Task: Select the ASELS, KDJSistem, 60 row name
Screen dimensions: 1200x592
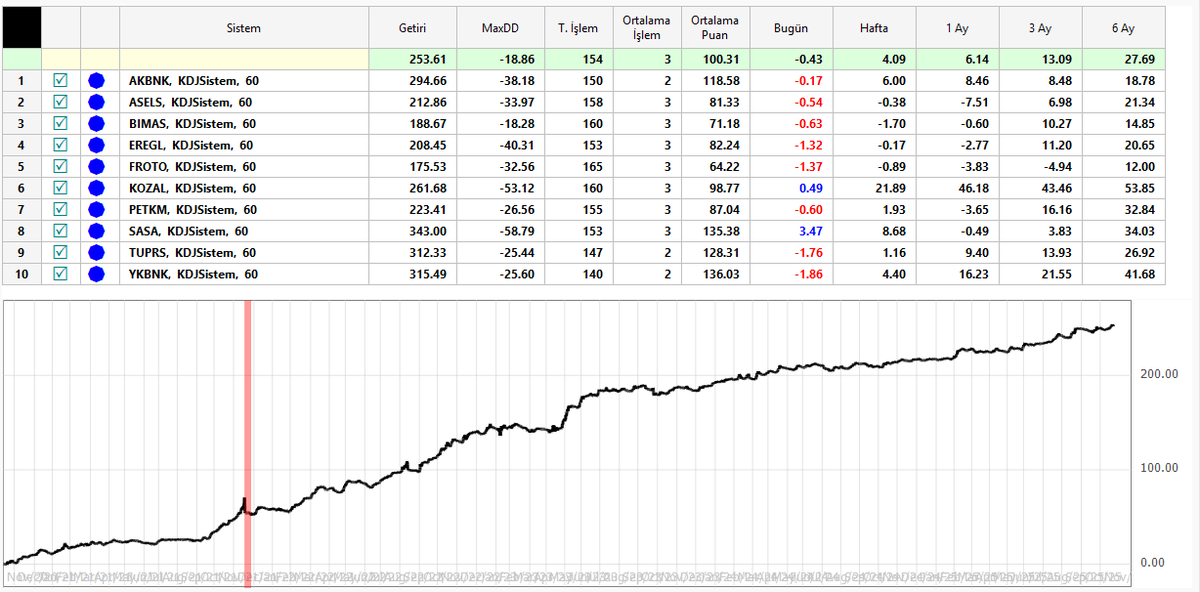Action: coord(190,102)
